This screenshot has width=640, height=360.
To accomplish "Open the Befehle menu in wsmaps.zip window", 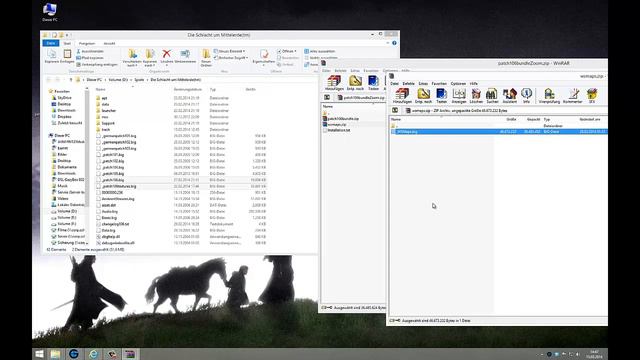I will point(408,83).
